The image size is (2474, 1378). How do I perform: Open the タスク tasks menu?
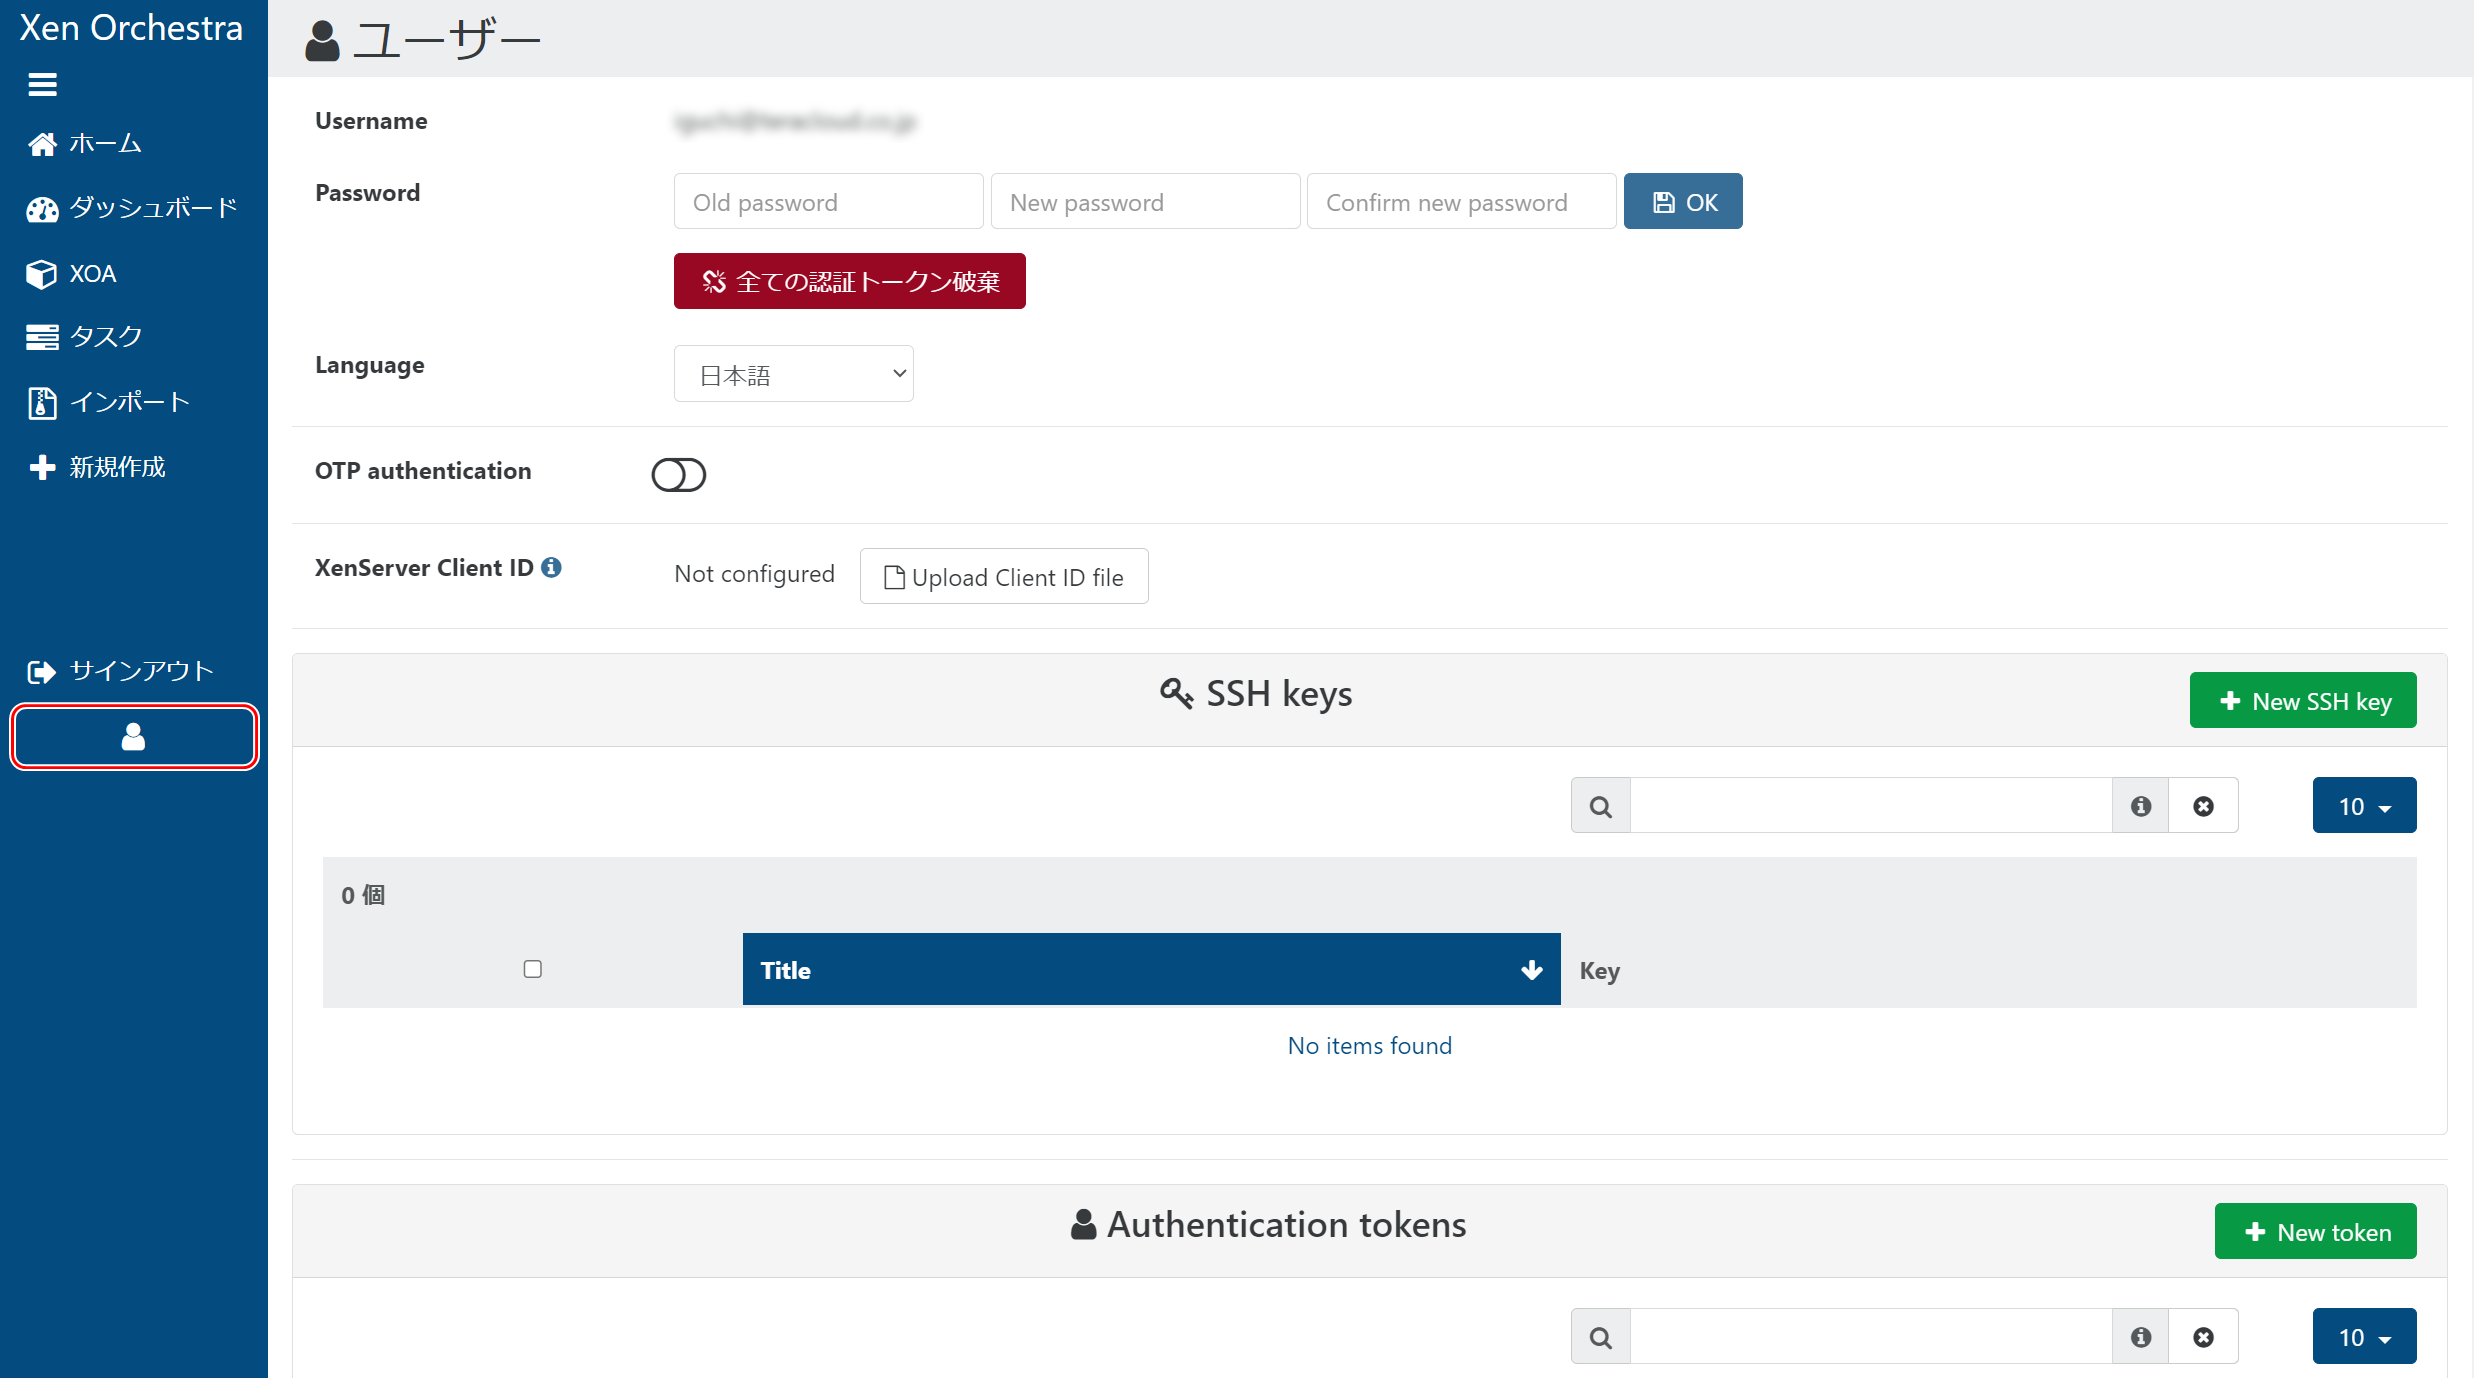[85, 337]
